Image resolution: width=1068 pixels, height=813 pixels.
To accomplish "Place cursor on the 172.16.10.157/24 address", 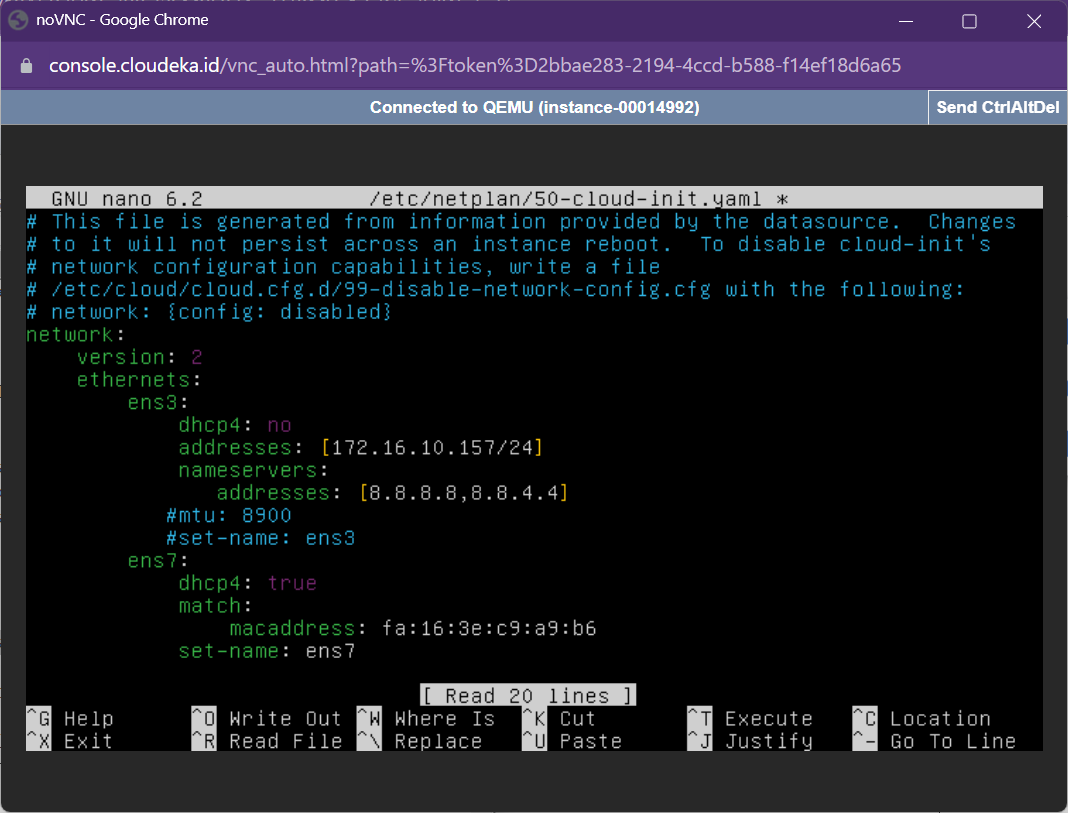I will tap(431, 447).
